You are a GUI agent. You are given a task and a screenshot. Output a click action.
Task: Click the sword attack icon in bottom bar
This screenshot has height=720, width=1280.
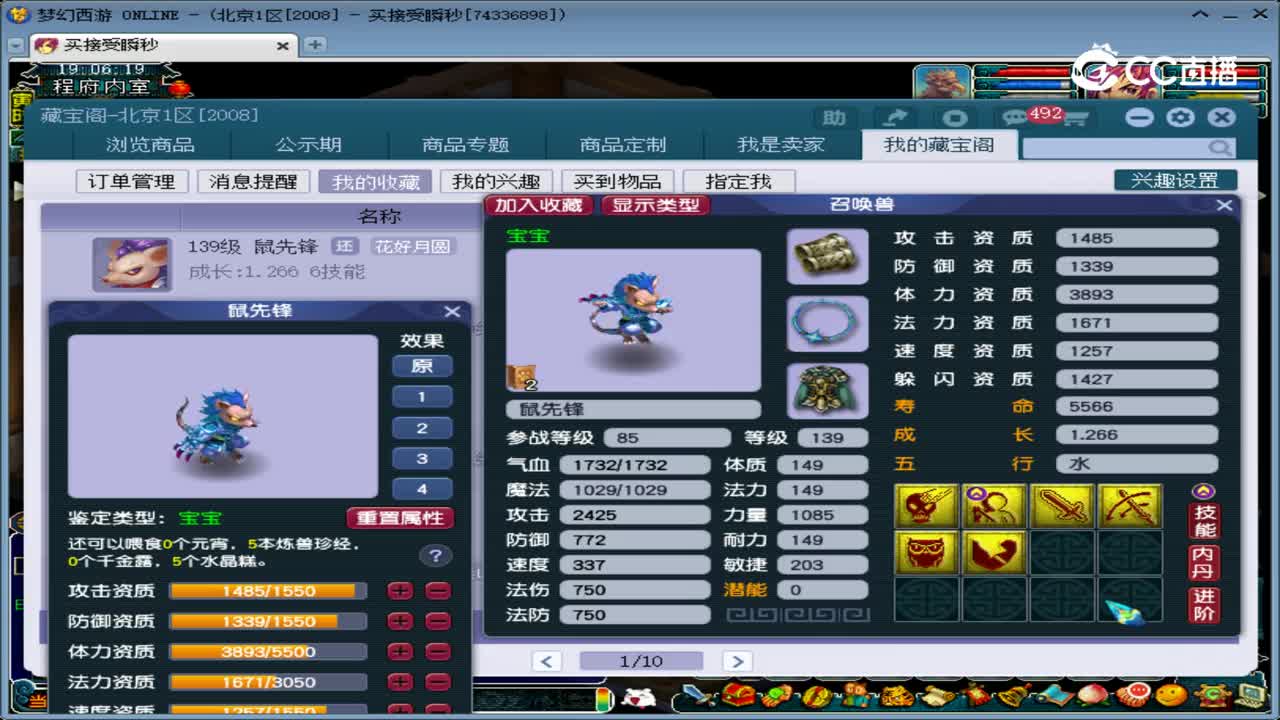pos(700,695)
